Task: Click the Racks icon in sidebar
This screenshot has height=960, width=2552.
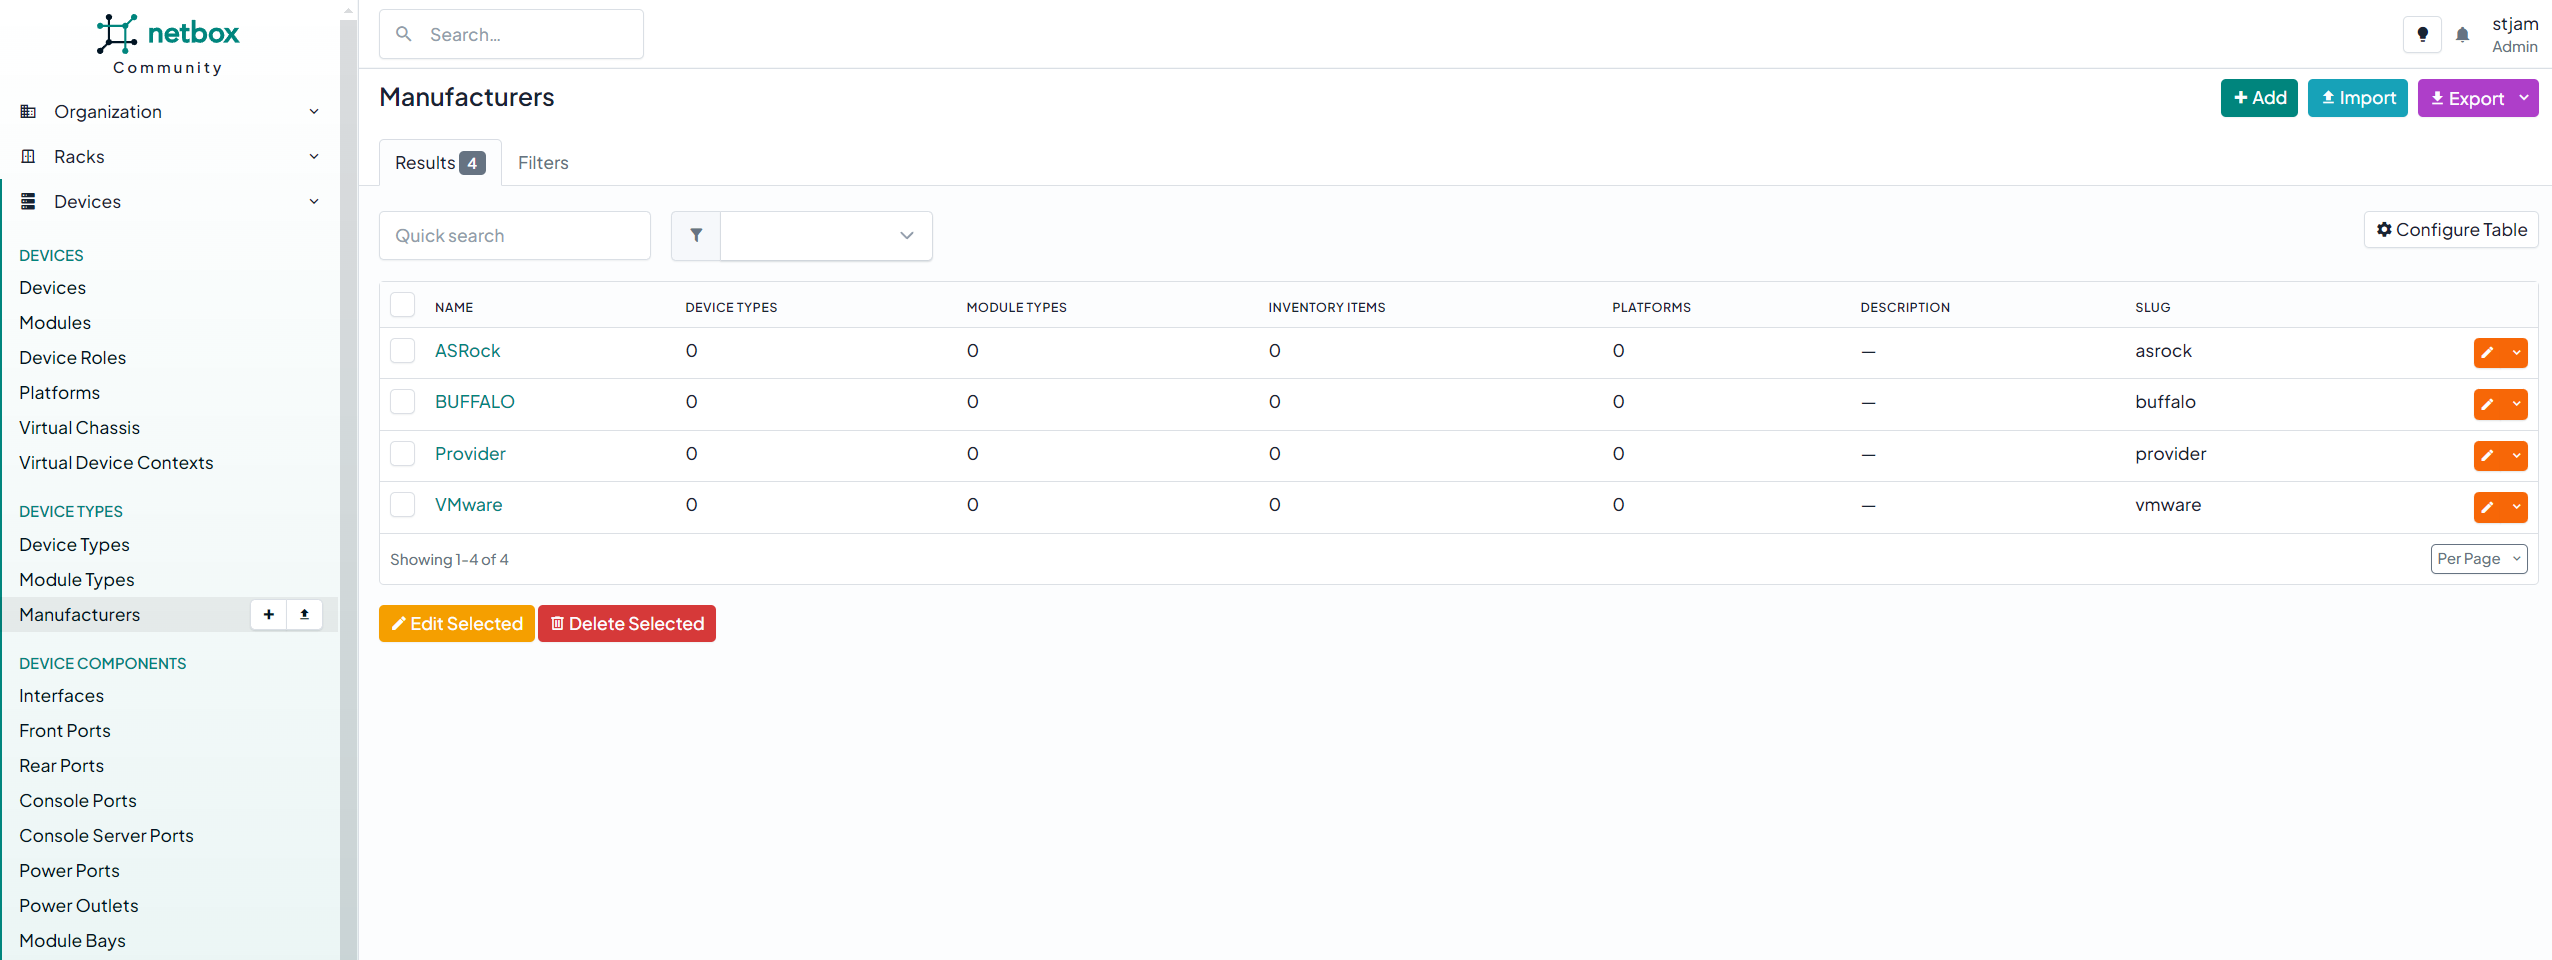Action: 29,157
